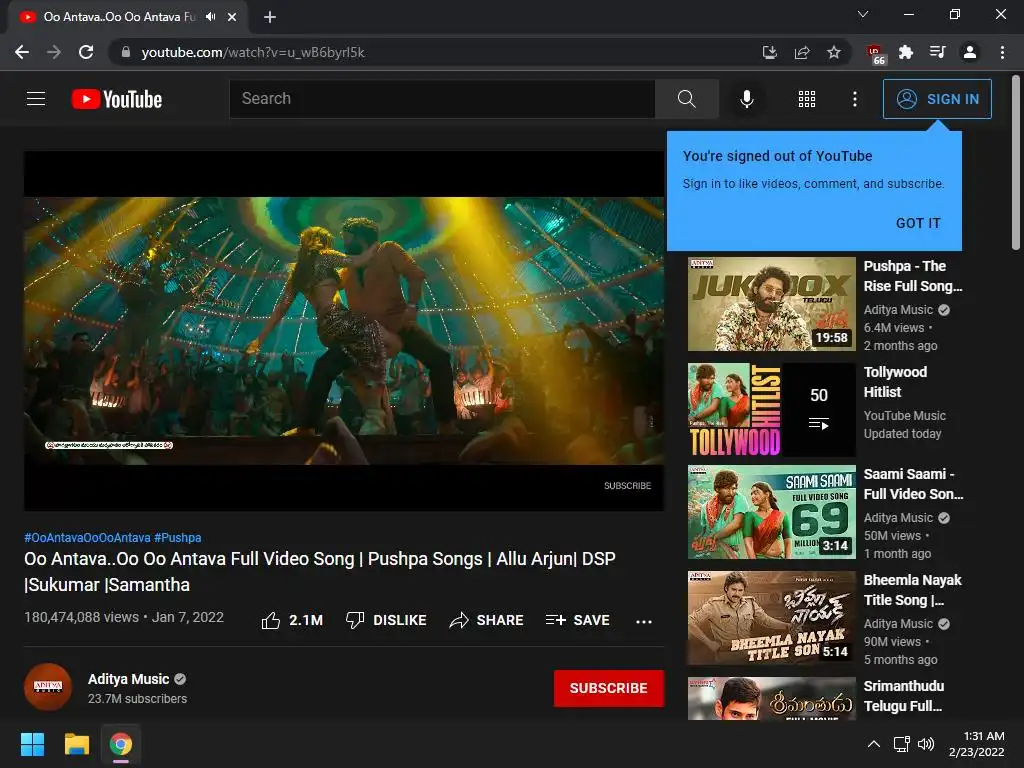
Task: Click the page vertical scrollbar thumb
Action: tap(1016, 163)
